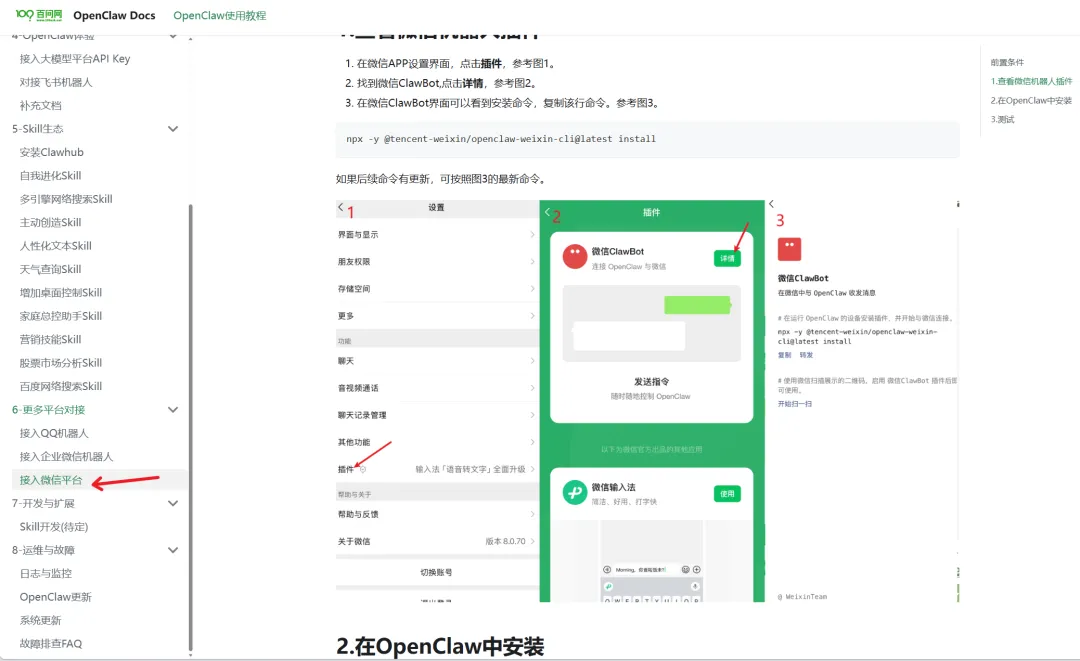Open the OpenClaw使用教程 nav link

click(x=220, y=15)
